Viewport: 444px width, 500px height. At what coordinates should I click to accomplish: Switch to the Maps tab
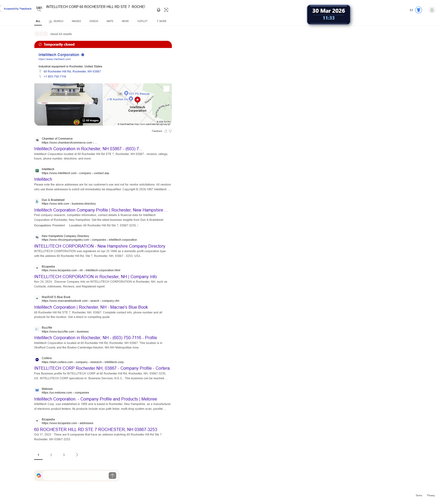pyautogui.click(x=110, y=21)
